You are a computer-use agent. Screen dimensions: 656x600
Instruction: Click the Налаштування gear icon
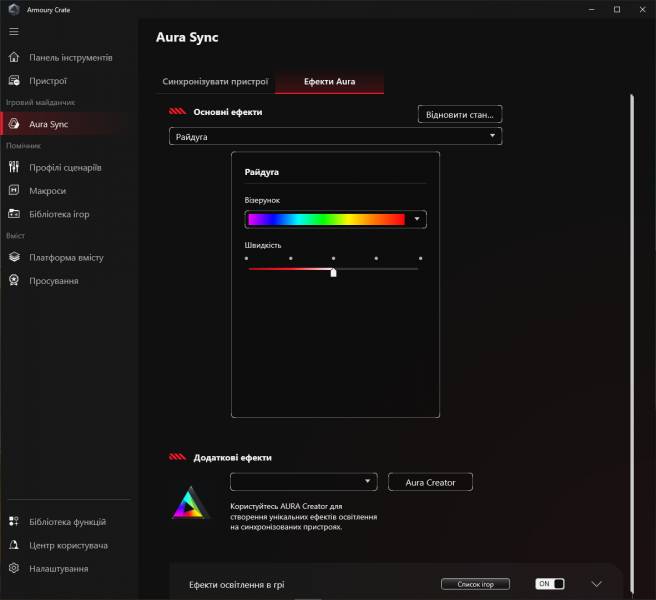pos(14,568)
